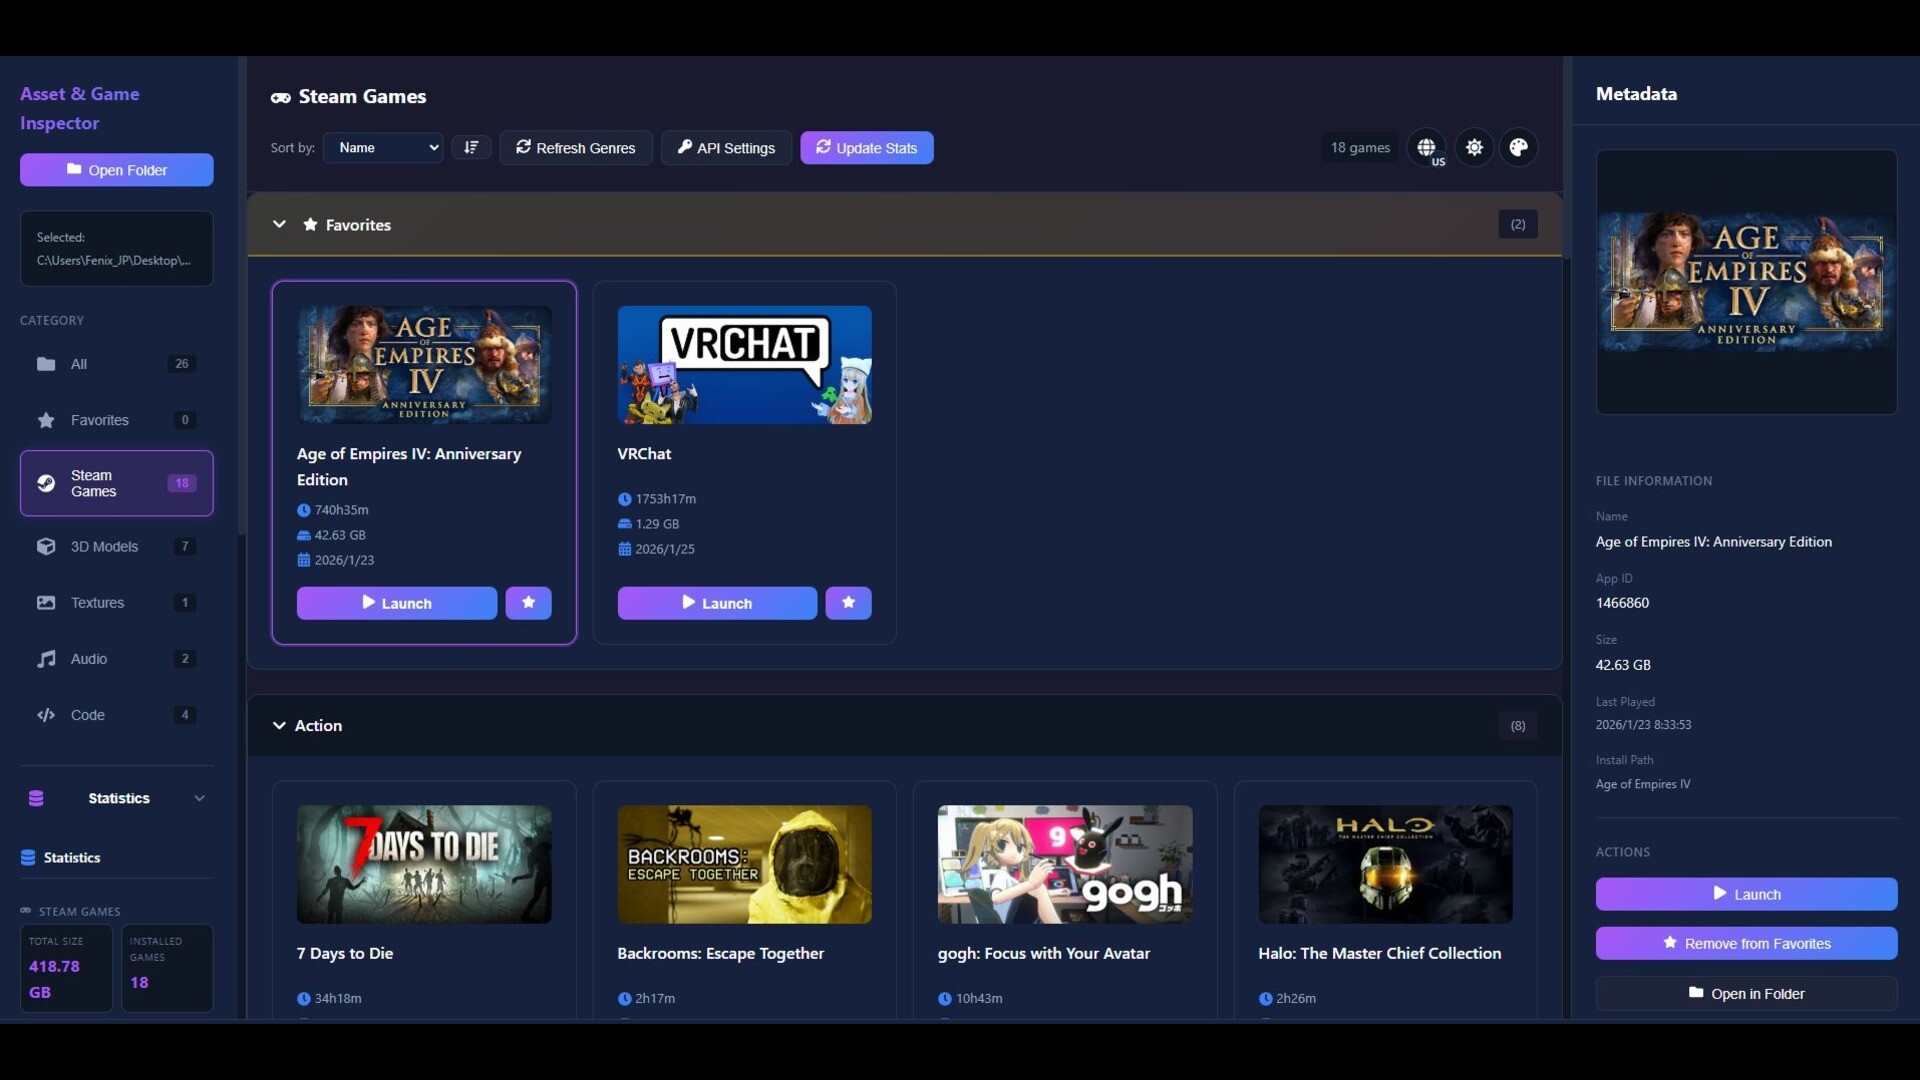Click the VRChat game thumbnail

click(744, 364)
